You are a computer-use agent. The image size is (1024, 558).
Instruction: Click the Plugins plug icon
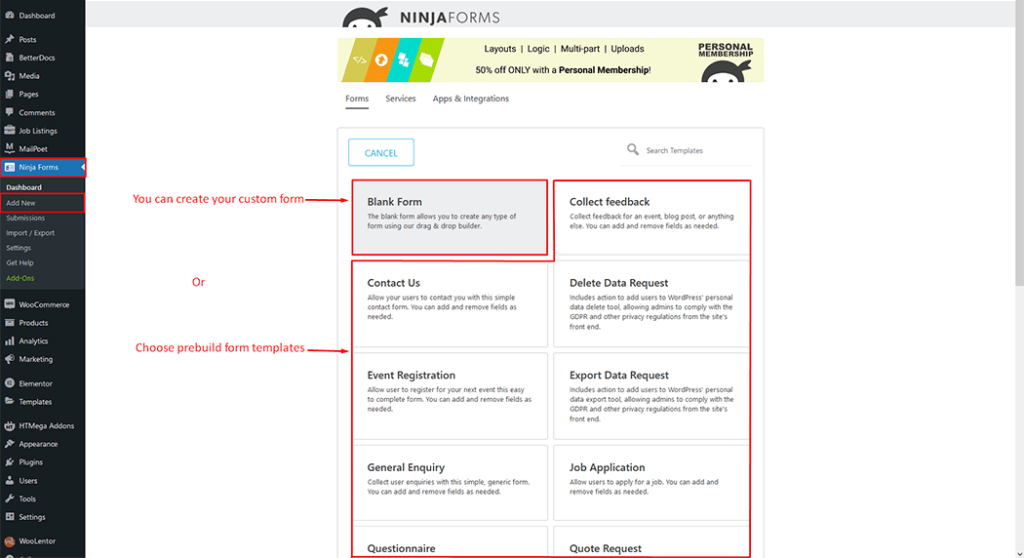click(x=9, y=462)
